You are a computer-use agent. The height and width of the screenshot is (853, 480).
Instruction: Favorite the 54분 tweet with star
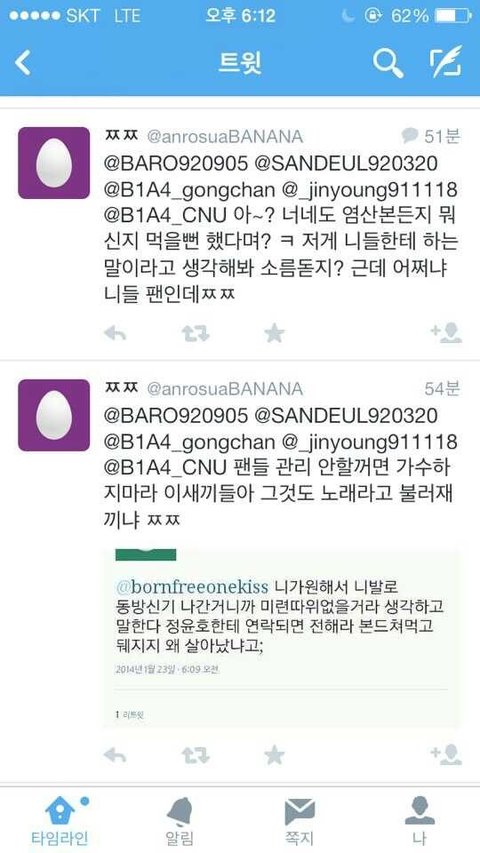(274, 755)
